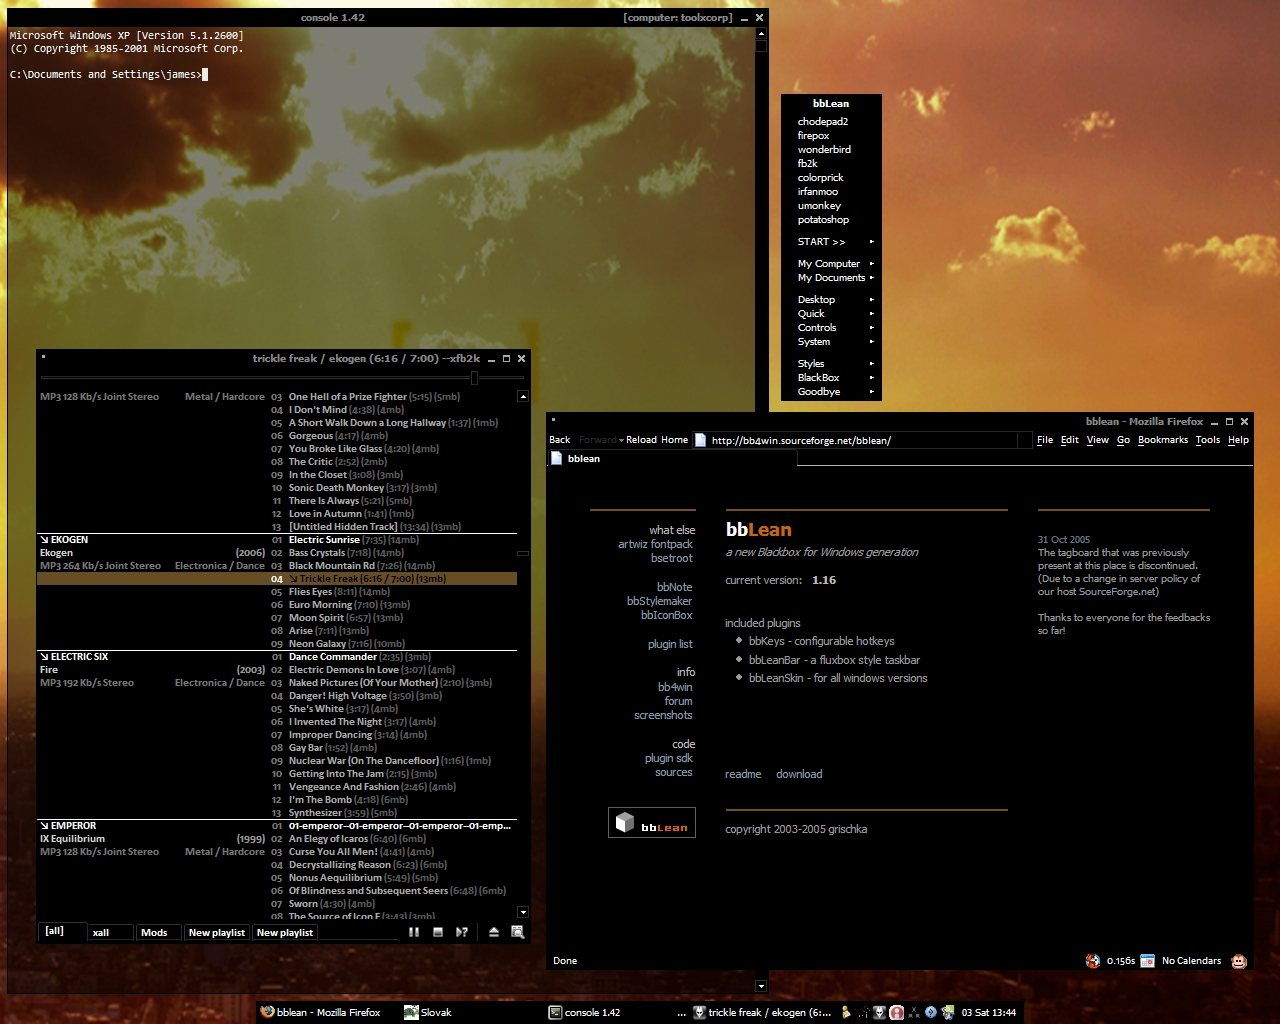The height and width of the screenshot is (1024, 1280).
Task: Open the readme link on the bbLean page
Action: pyautogui.click(x=743, y=774)
